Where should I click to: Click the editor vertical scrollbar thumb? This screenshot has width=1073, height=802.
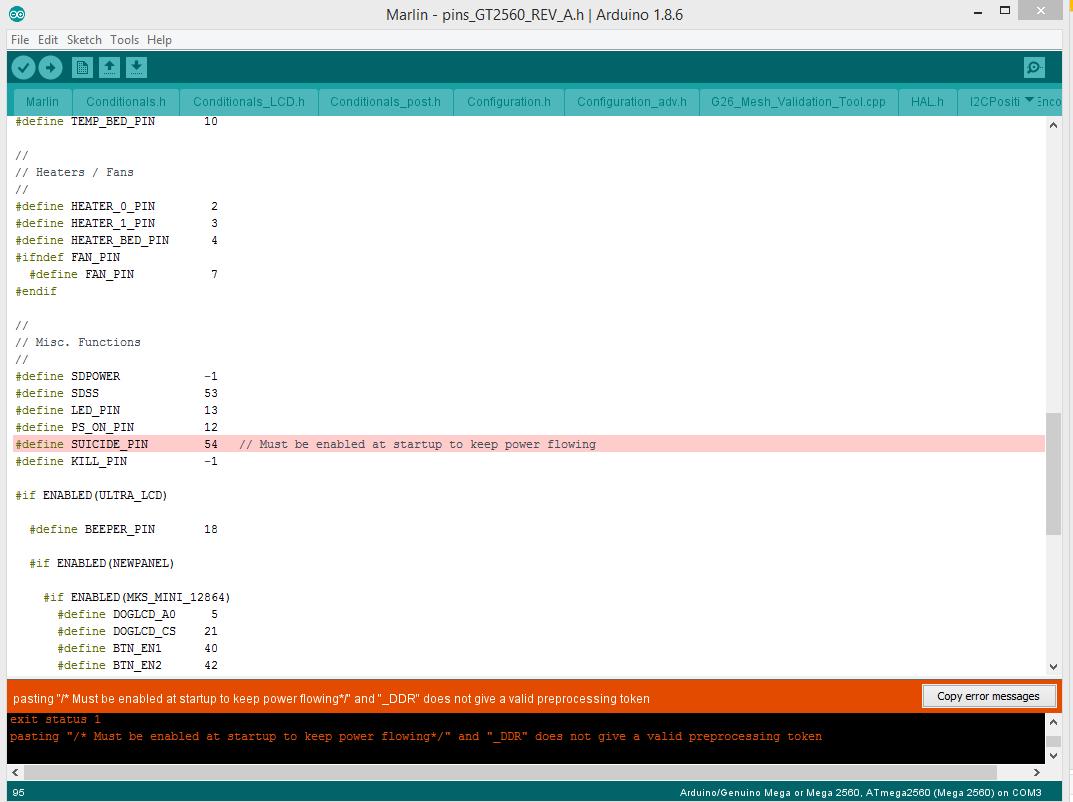pyautogui.click(x=1053, y=474)
